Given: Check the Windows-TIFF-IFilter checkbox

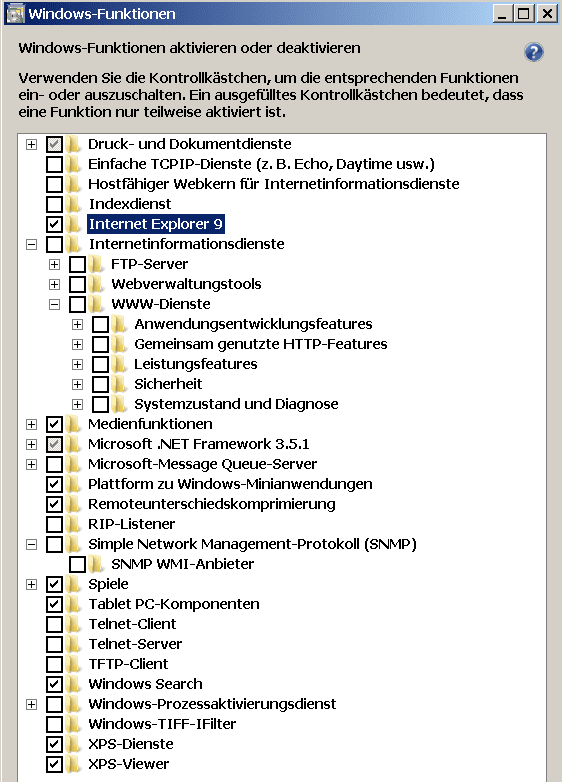Looking at the screenshot, I should coord(54,724).
